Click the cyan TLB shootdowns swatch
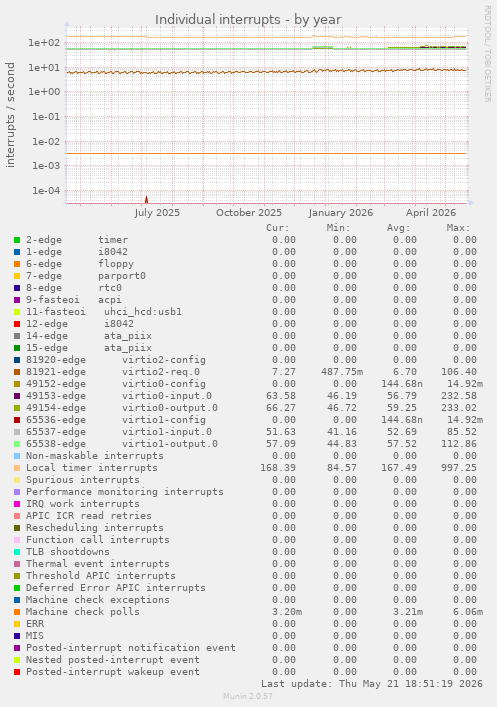This screenshot has height=707, width=497. (x=17, y=552)
